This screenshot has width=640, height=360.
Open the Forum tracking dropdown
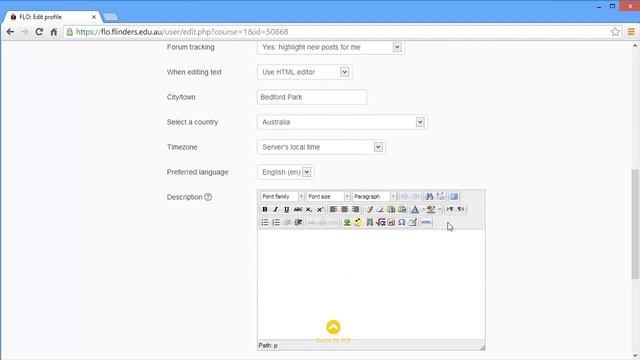pos(331,47)
